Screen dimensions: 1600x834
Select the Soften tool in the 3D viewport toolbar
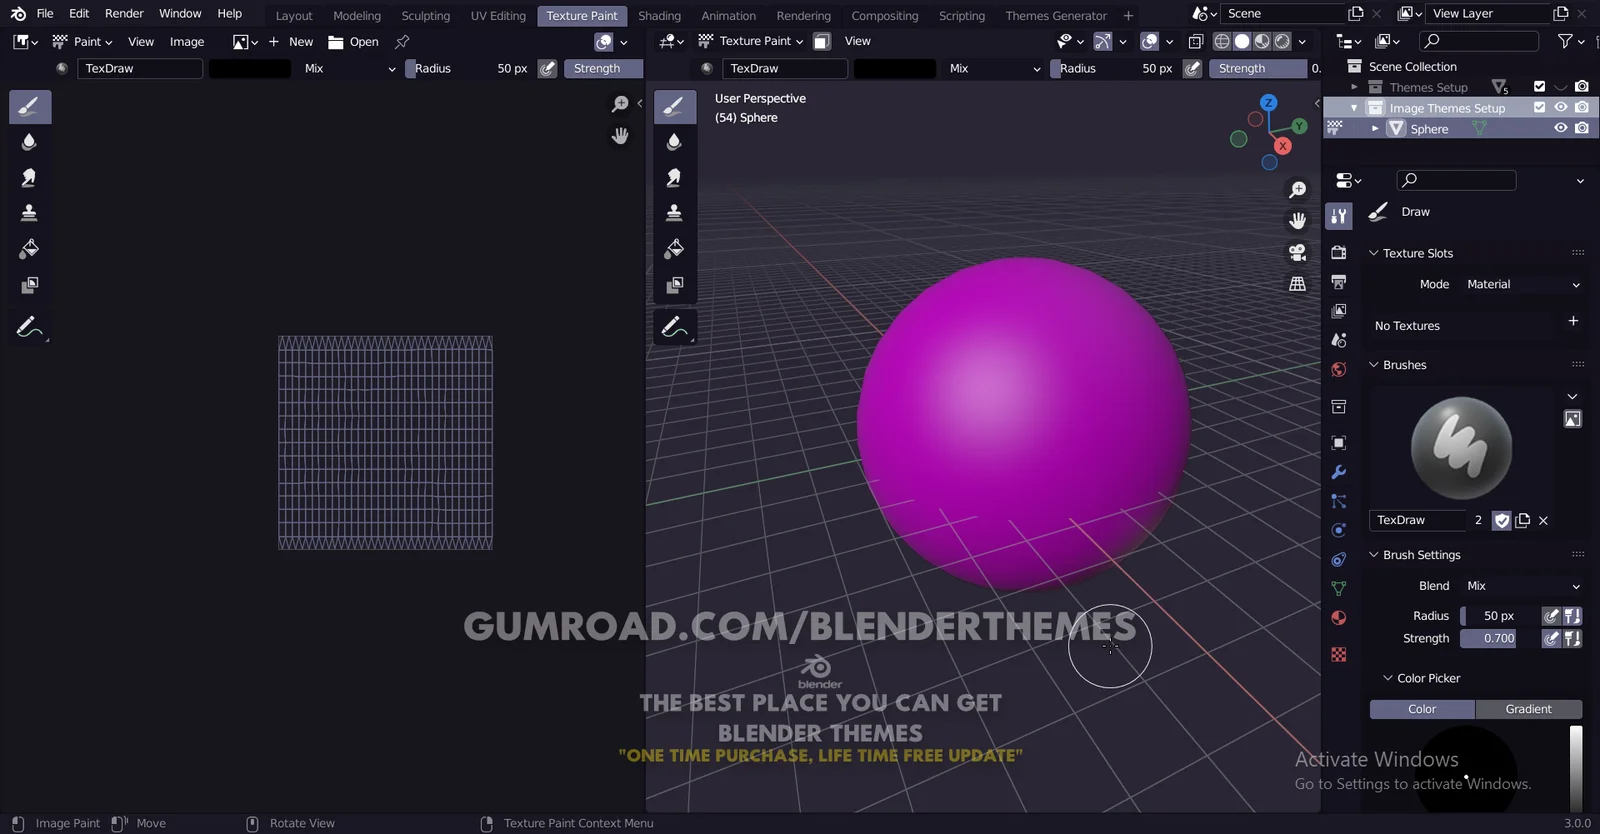click(x=675, y=142)
